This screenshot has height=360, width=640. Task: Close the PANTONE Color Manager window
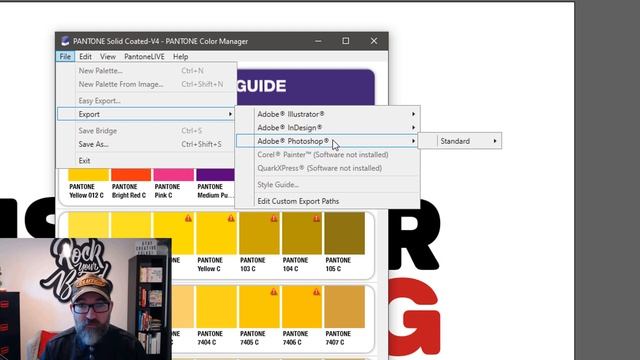pos(374,41)
